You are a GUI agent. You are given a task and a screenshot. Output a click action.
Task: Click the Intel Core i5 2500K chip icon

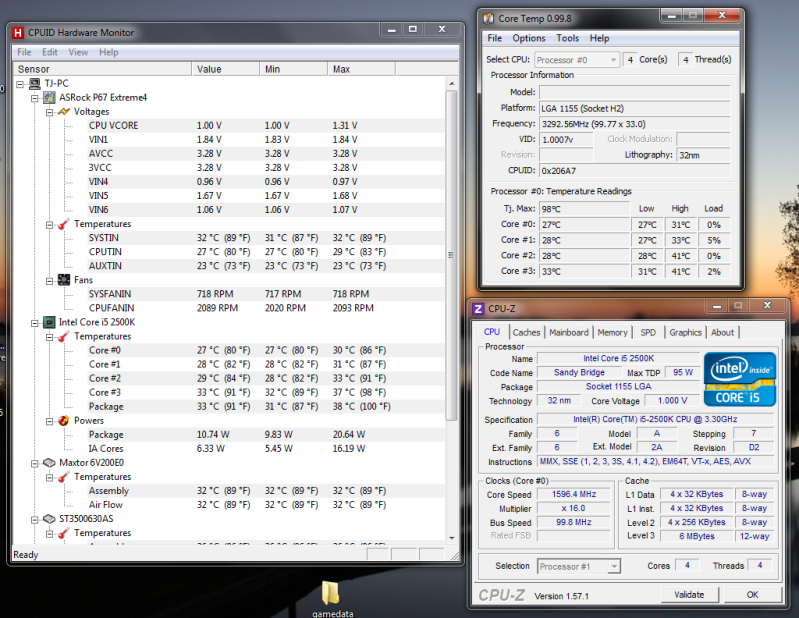tap(49, 323)
